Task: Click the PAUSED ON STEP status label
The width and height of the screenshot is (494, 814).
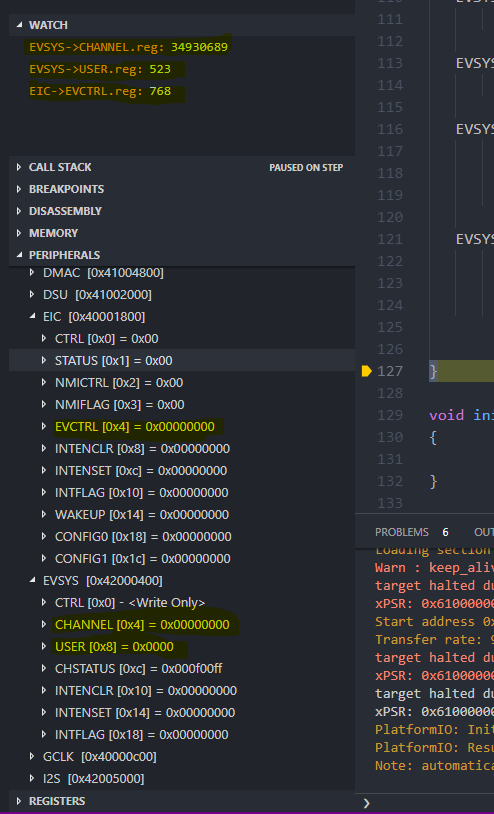Action: coord(306,168)
